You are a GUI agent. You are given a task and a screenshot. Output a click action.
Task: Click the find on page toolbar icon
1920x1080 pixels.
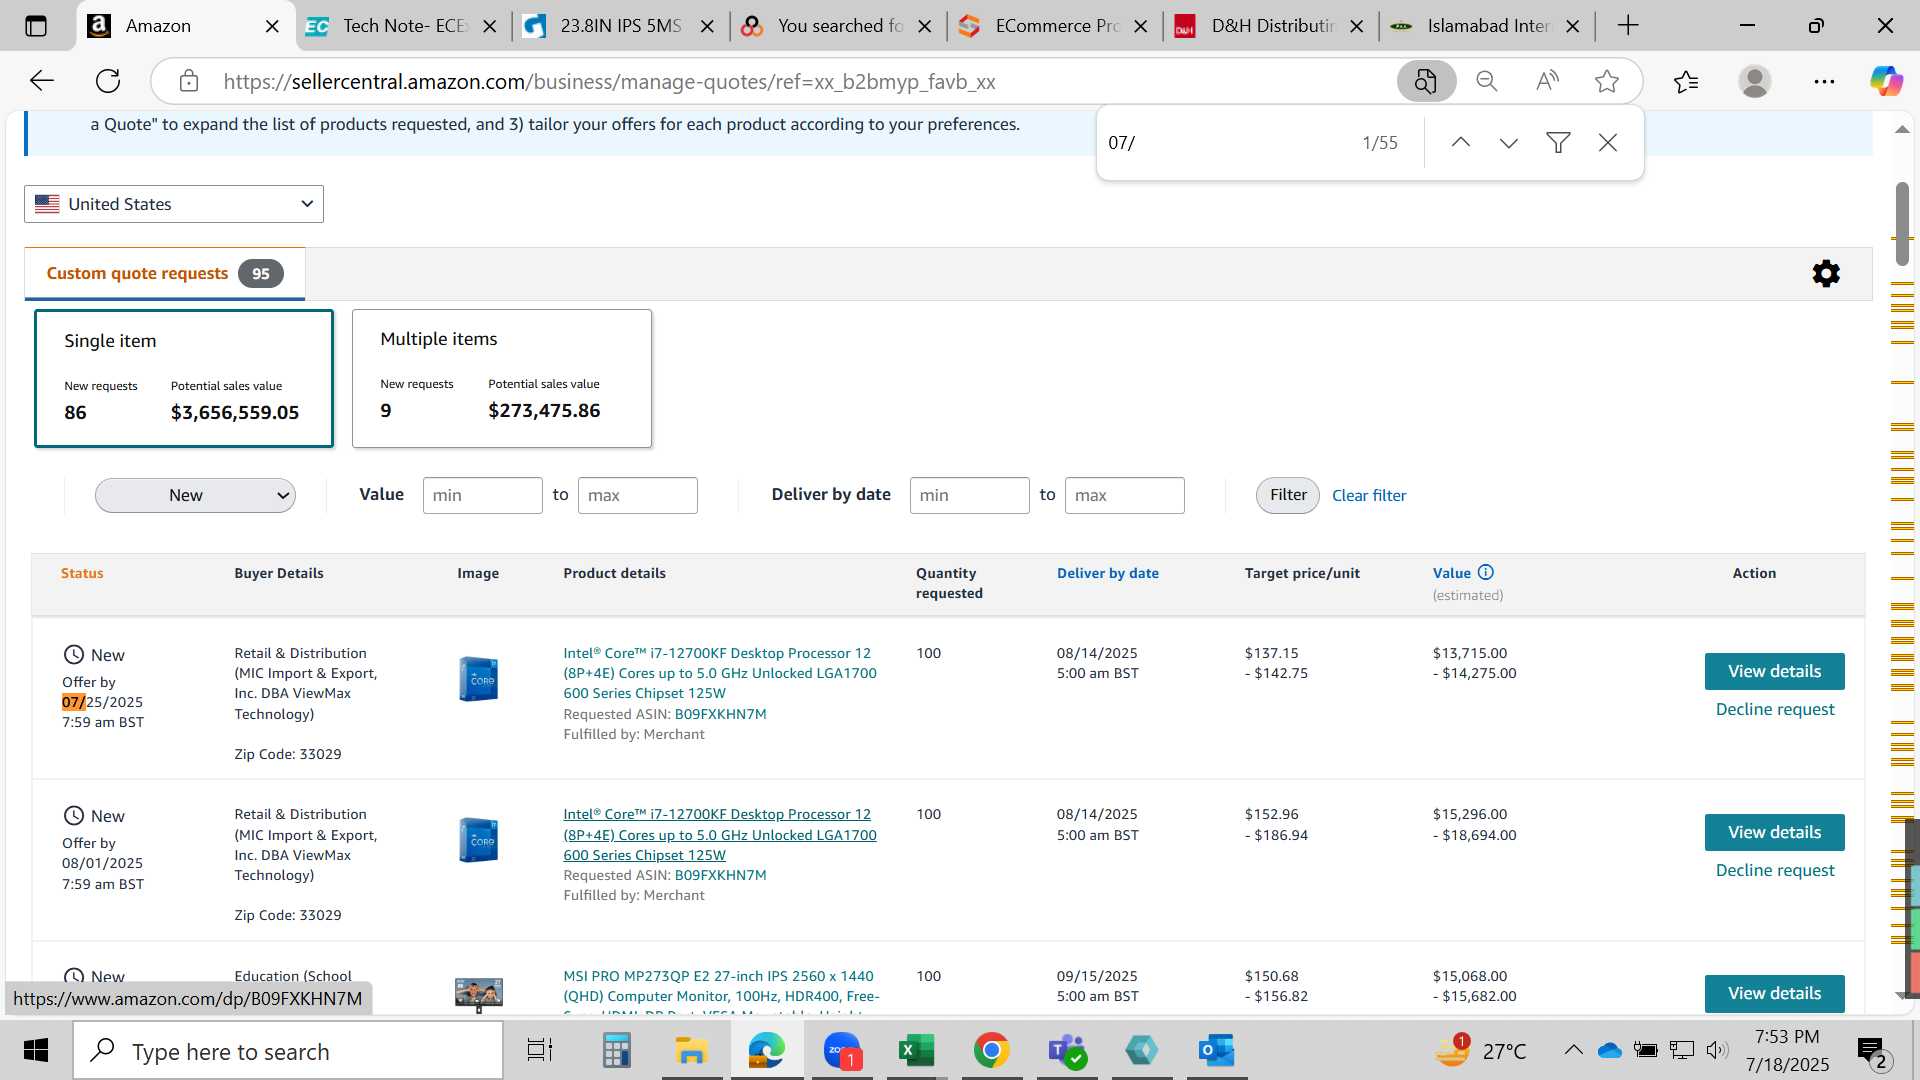click(x=1426, y=81)
